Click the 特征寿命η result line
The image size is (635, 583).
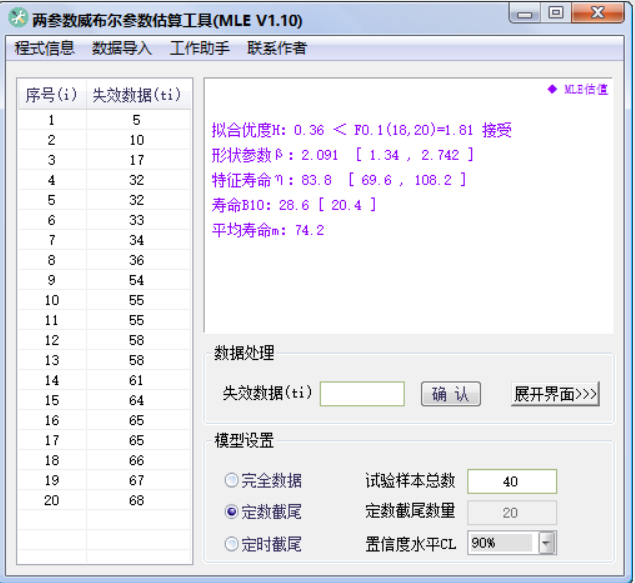[339, 180]
